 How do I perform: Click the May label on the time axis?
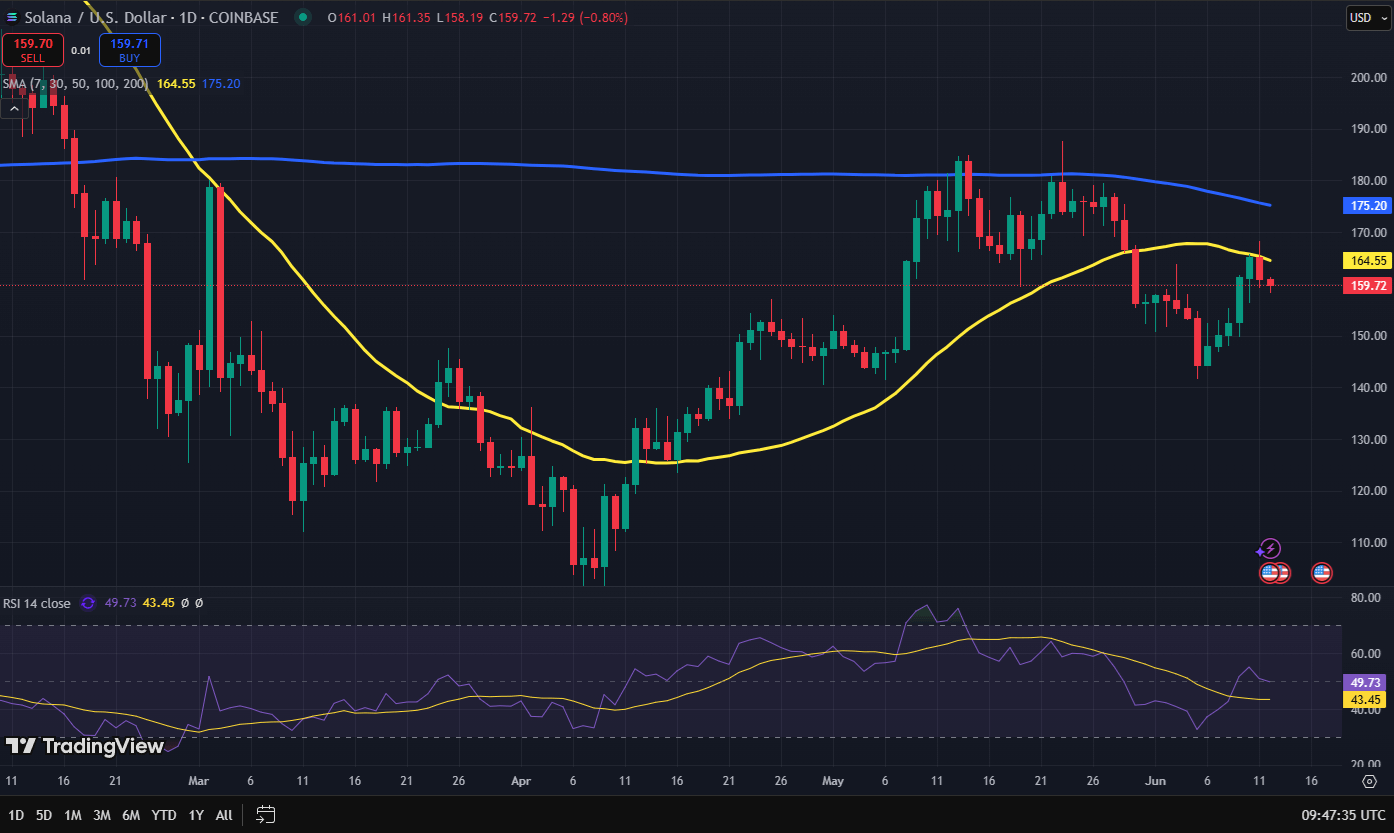click(833, 780)
